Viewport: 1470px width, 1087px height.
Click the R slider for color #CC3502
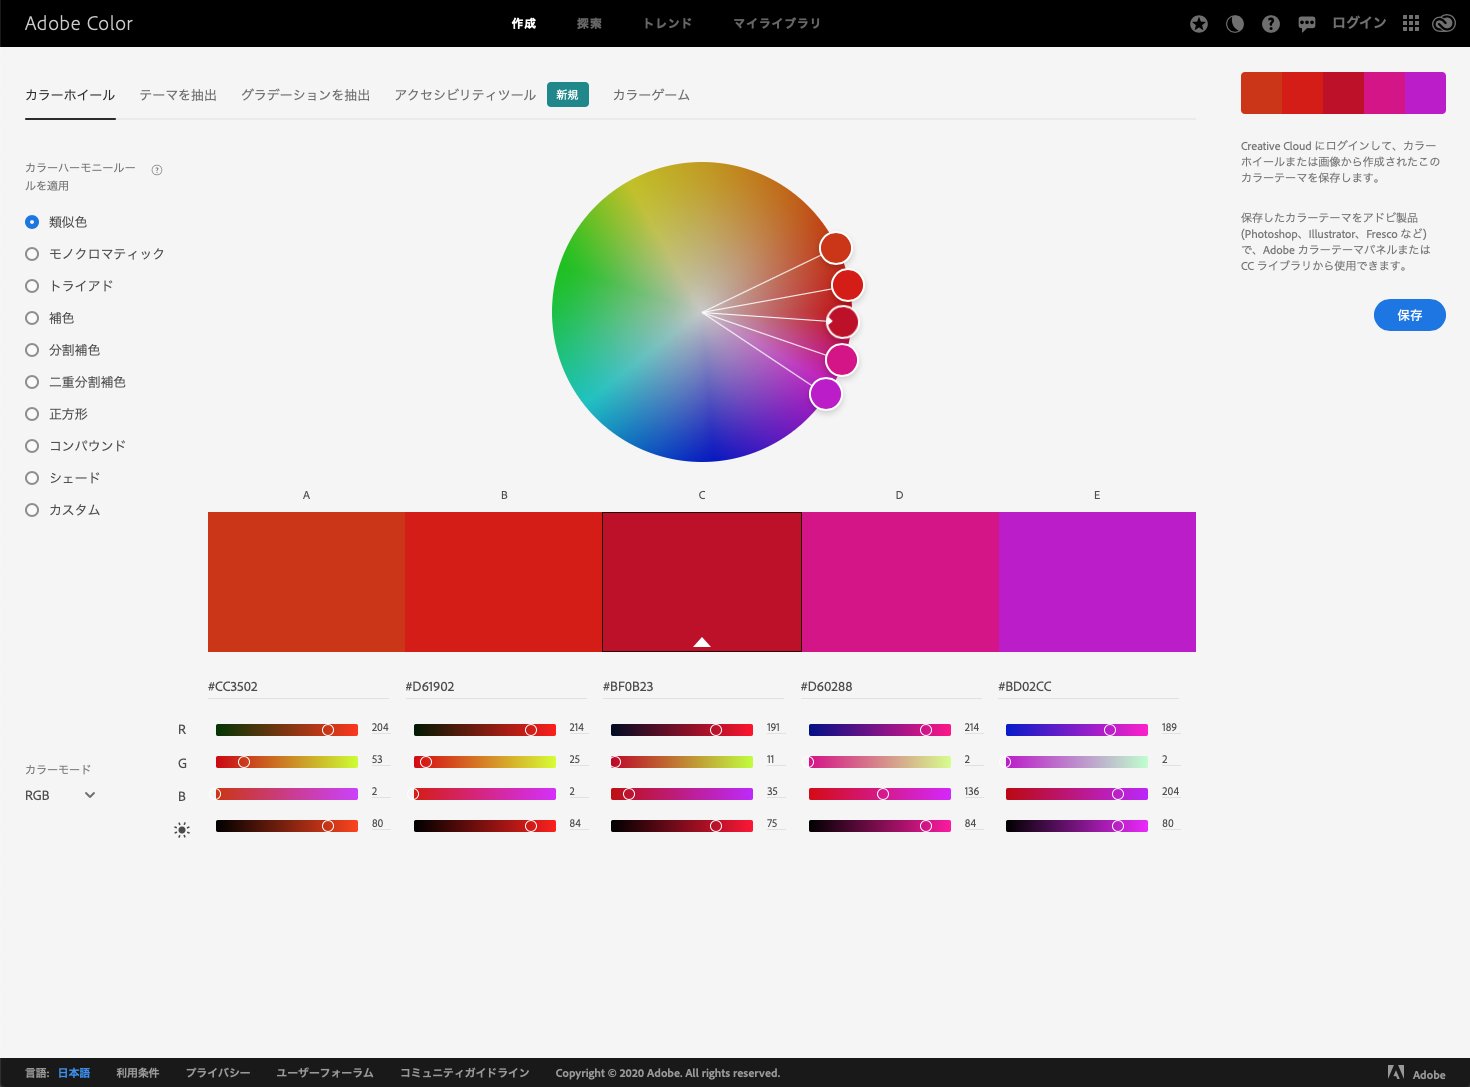tap(287, 730)
